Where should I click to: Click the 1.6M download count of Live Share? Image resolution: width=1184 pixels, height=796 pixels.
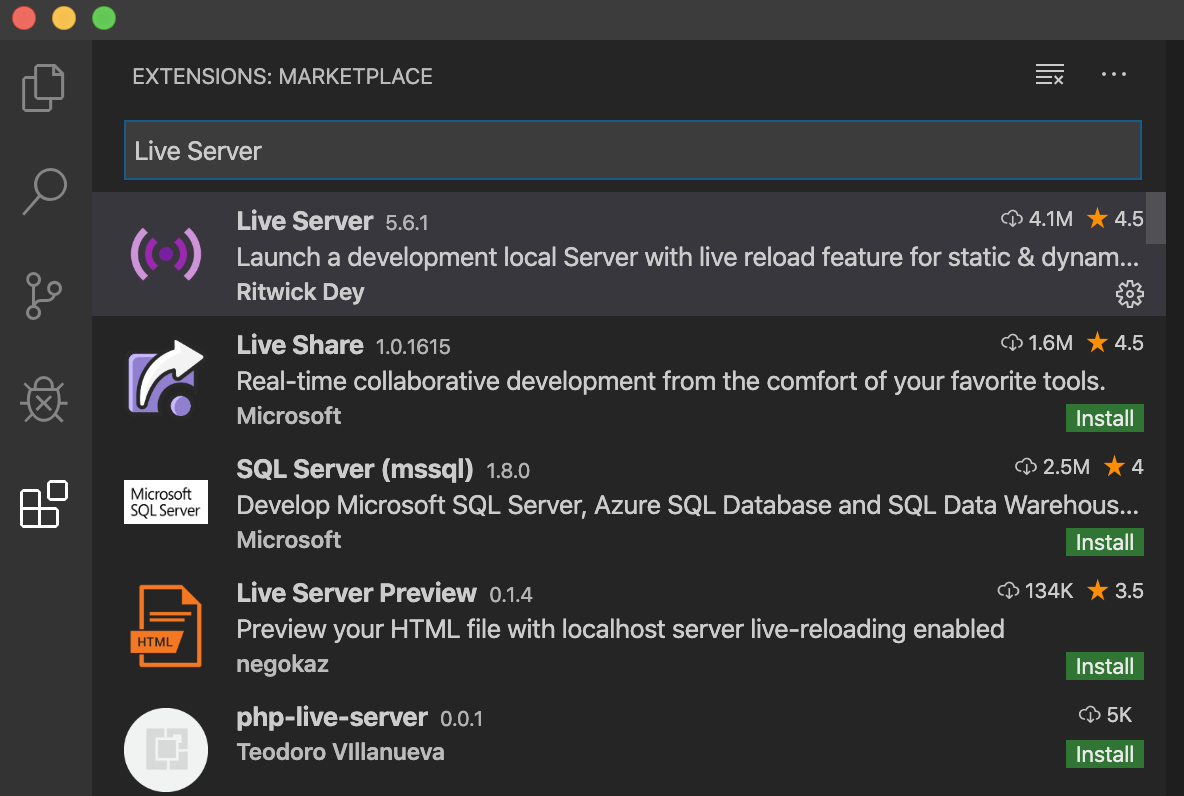(x=1037, y=343)
